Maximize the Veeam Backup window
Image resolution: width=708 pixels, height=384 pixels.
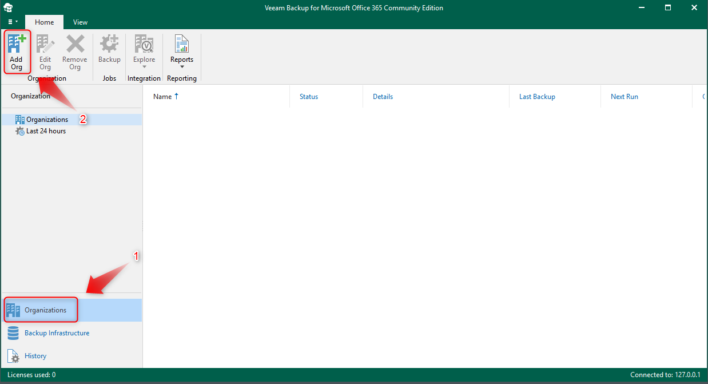click(668, 8)
